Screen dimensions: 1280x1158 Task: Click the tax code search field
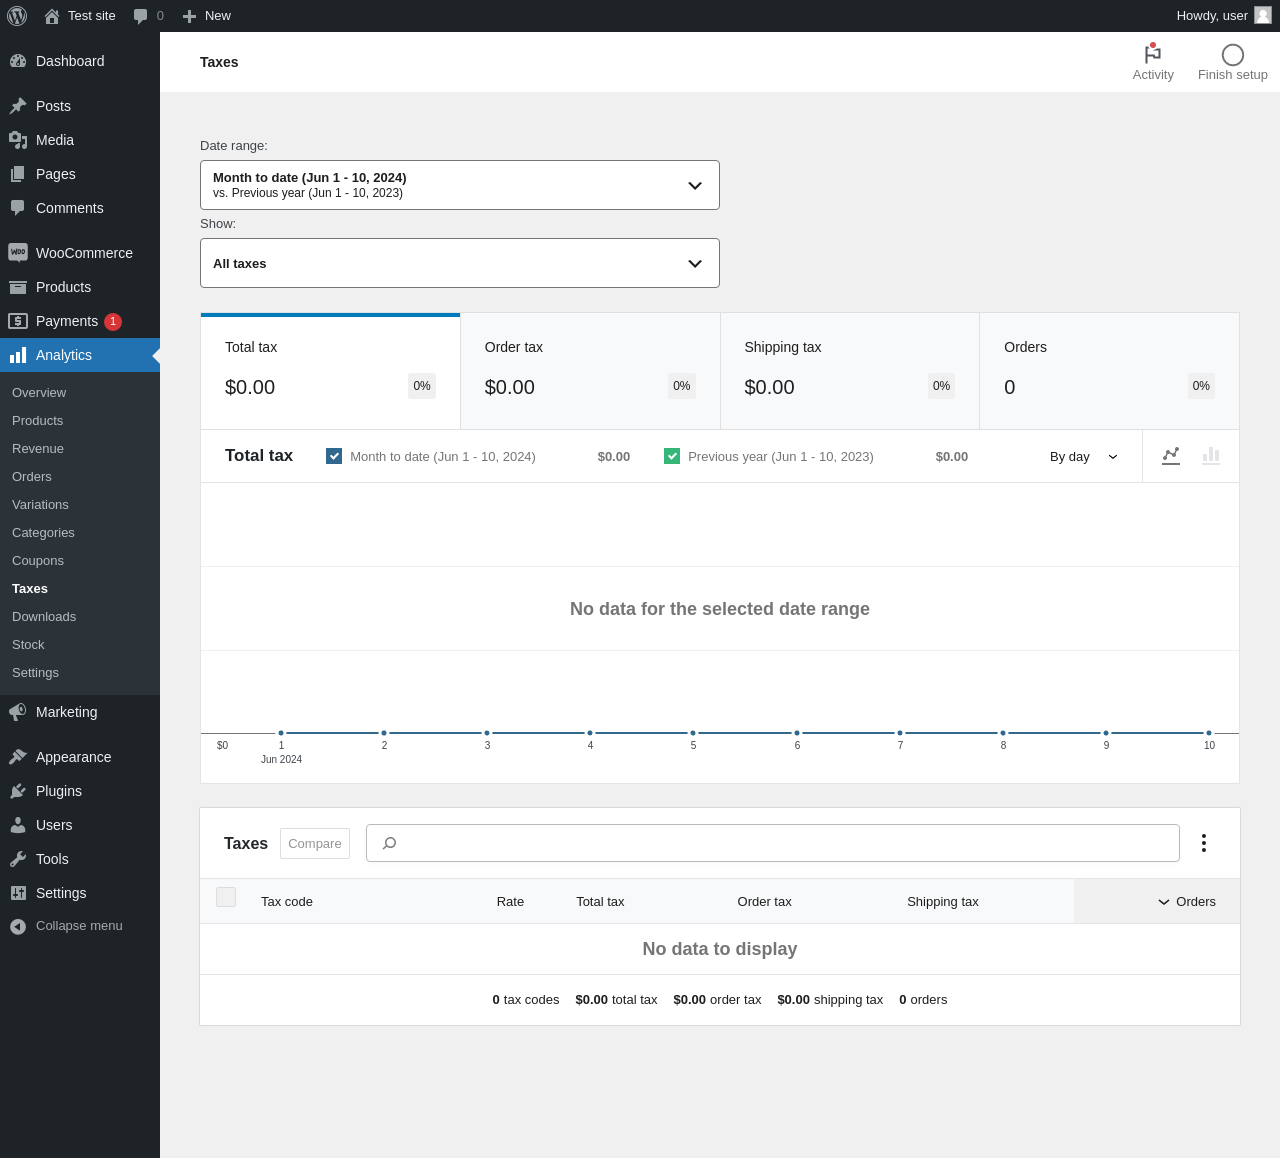pyautogui.click(x=773, y=843)
